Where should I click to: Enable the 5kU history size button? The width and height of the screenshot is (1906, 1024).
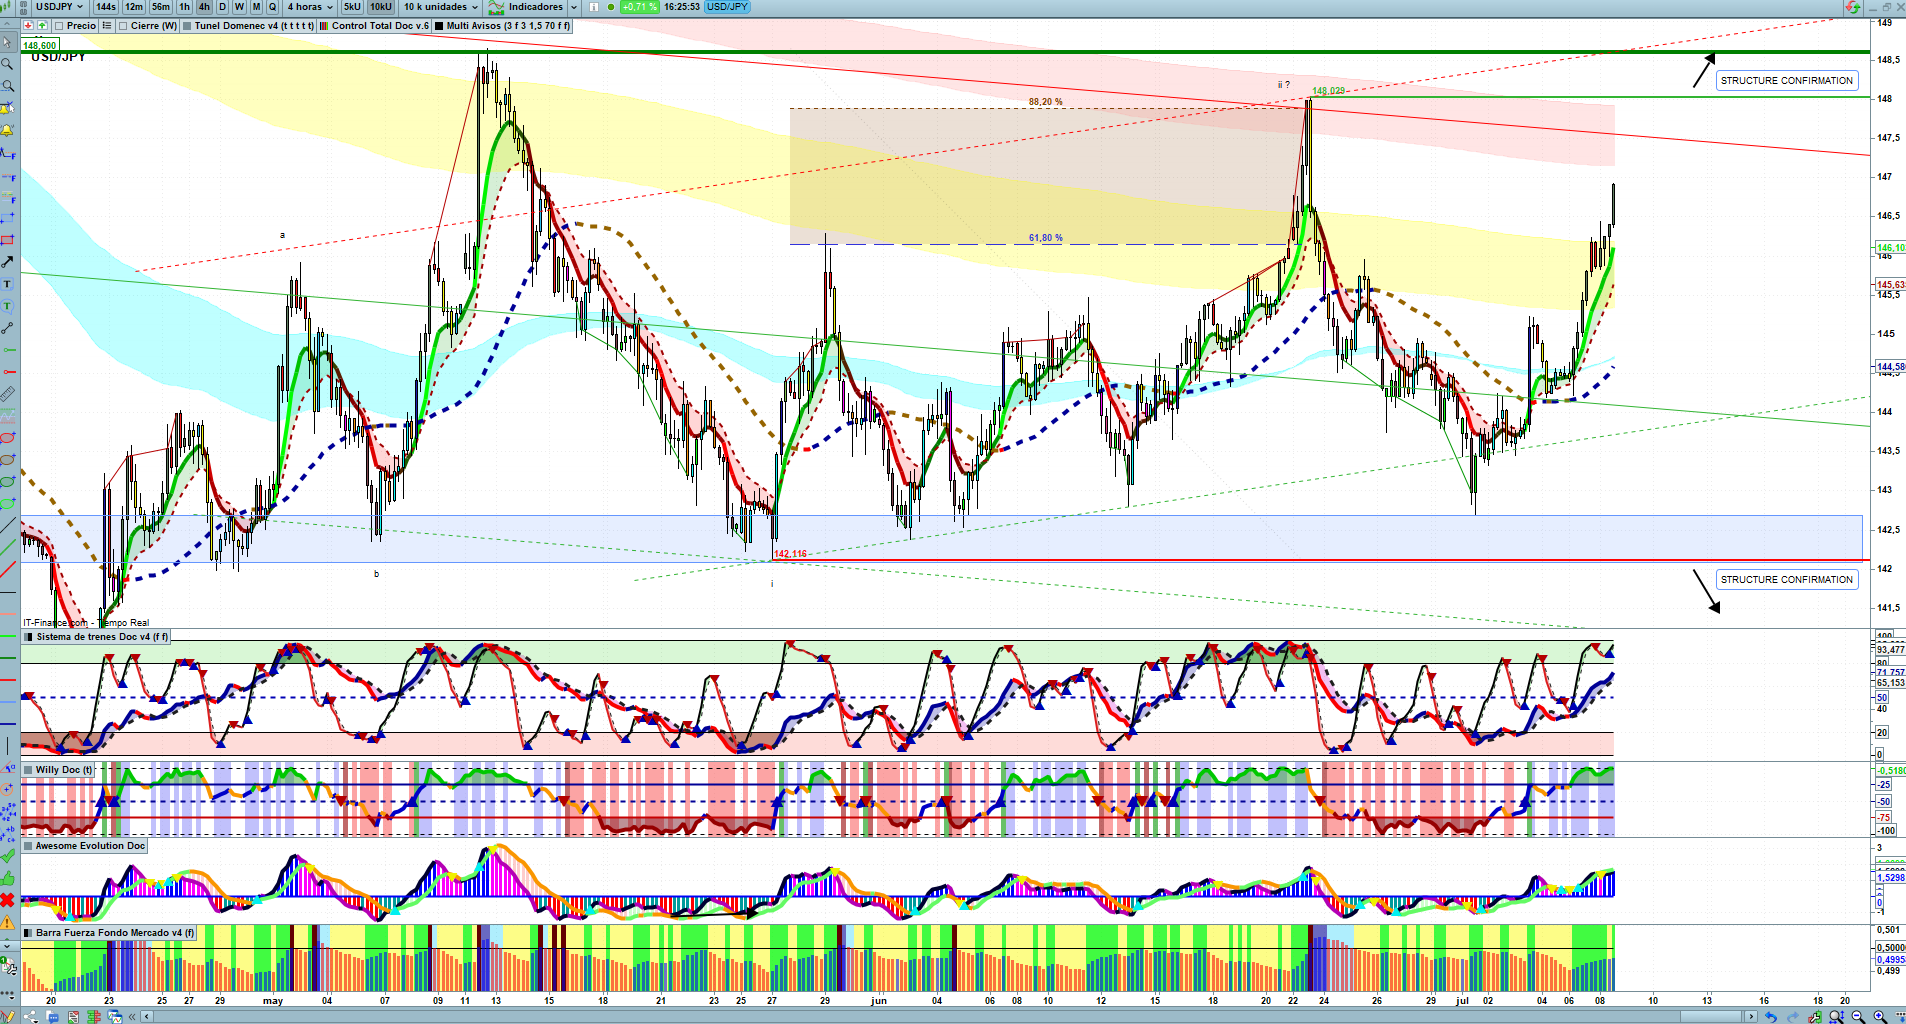tap(352, 7)
